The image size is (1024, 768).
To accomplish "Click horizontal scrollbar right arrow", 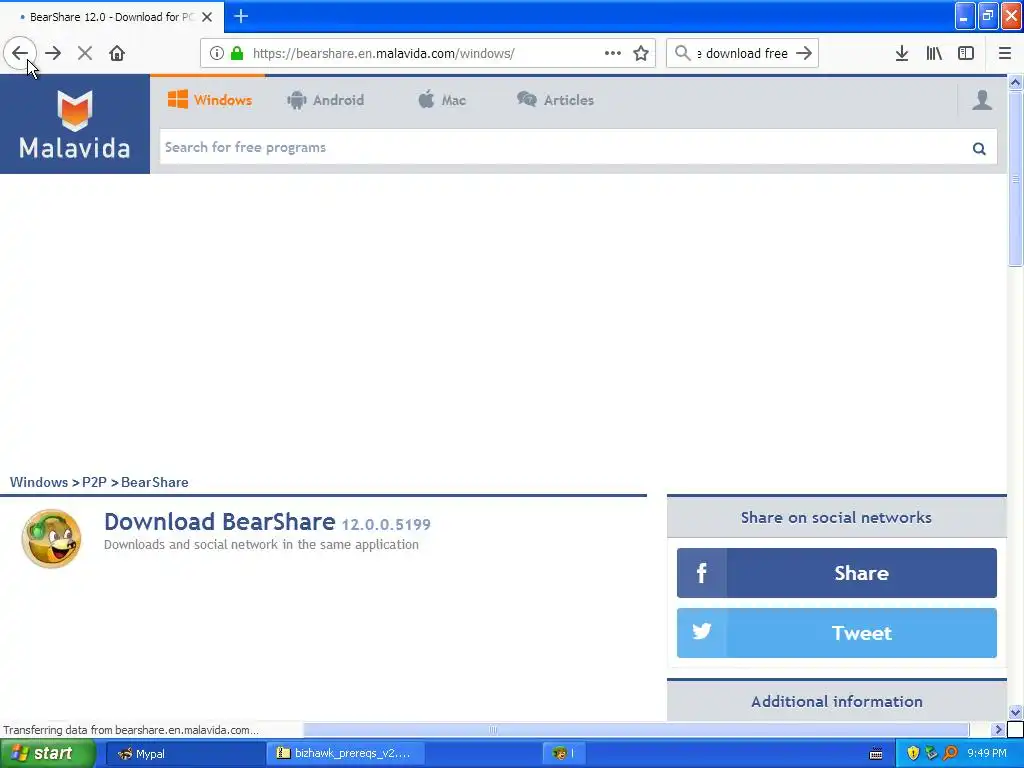I will pos(998,729).
